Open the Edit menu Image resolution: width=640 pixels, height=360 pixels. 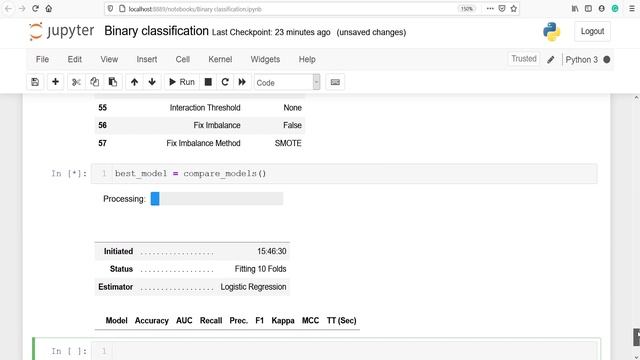(75, 60)
